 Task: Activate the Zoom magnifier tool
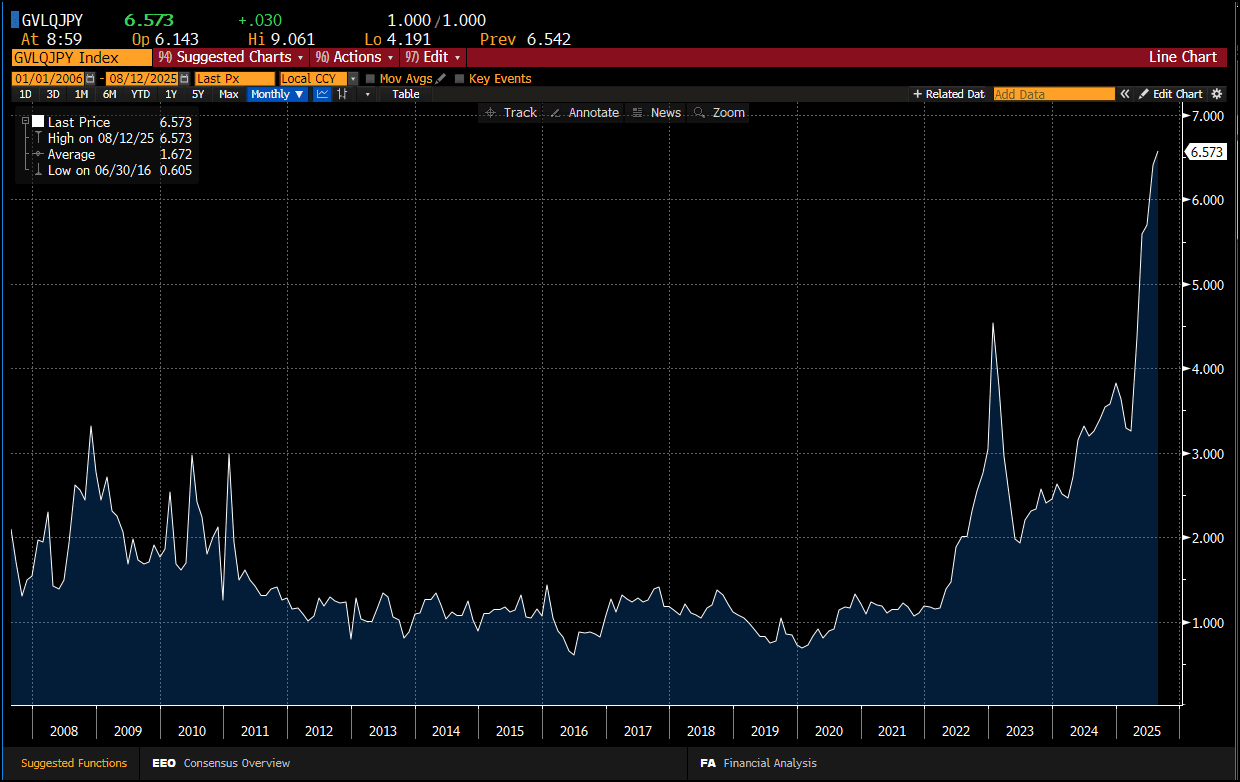point(719,113)
